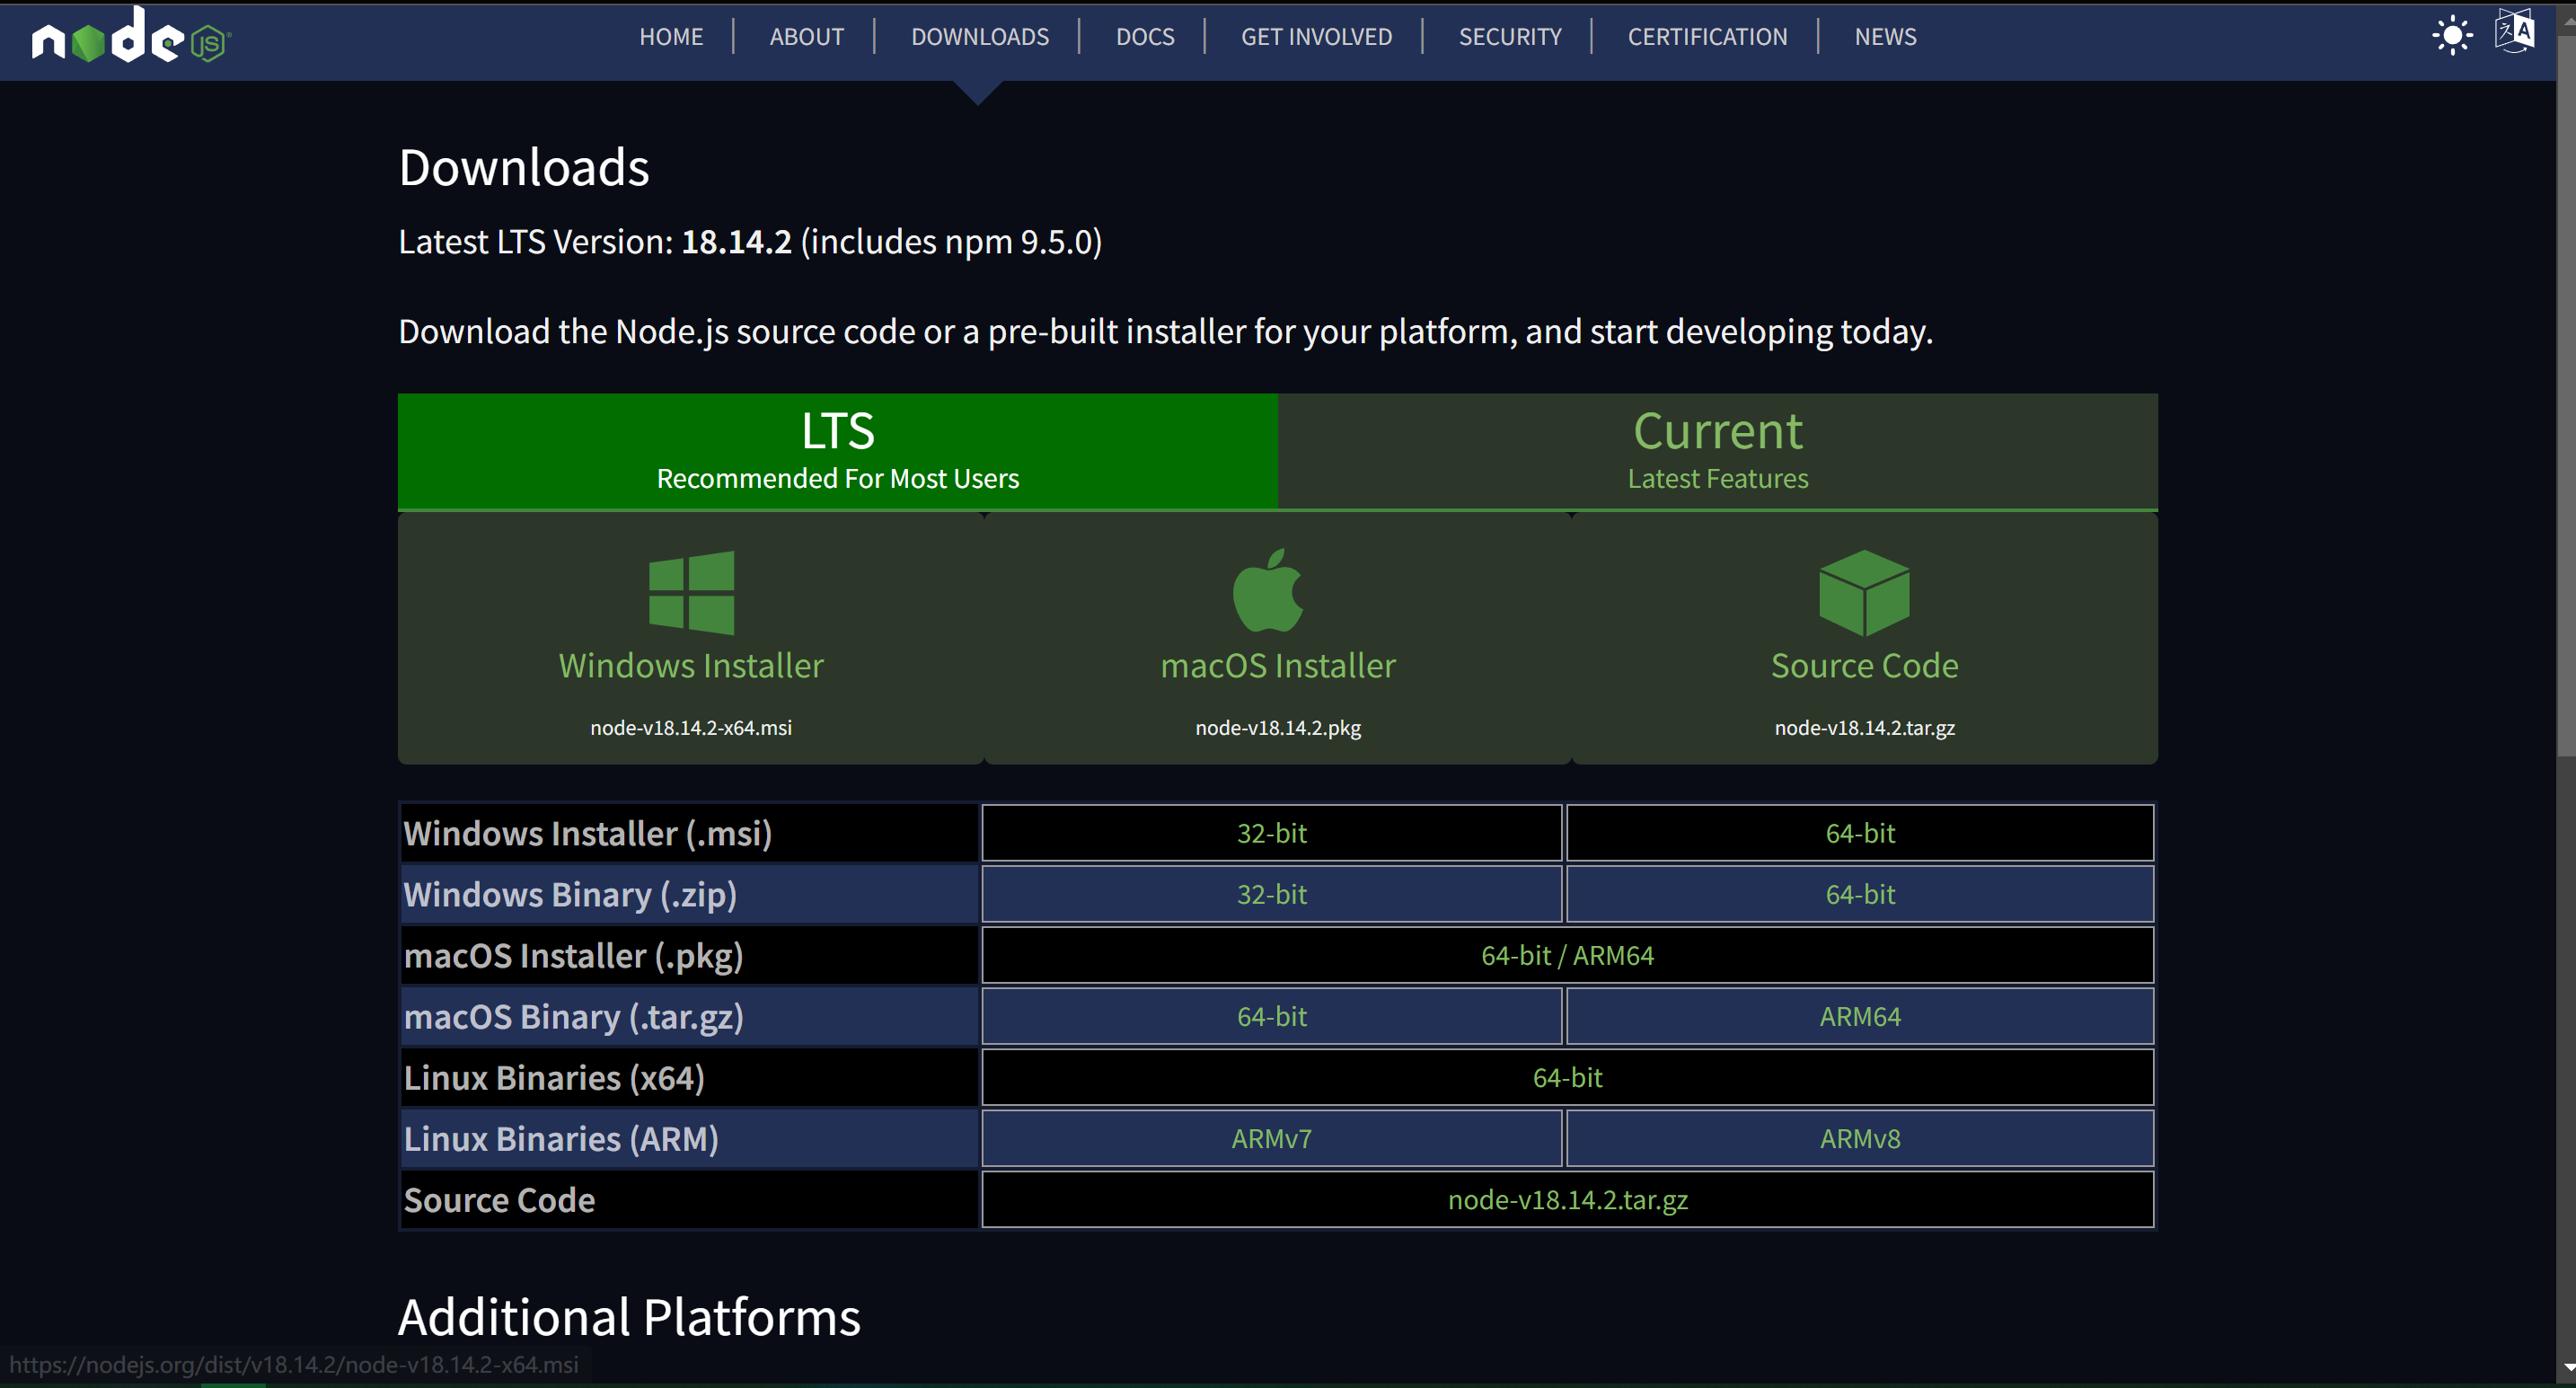Viewport: 2576px width, 1388px height.
Task: Click the macOS Installer (.pkg) row label
Action: pyautogui.click(x=574, y=955)
